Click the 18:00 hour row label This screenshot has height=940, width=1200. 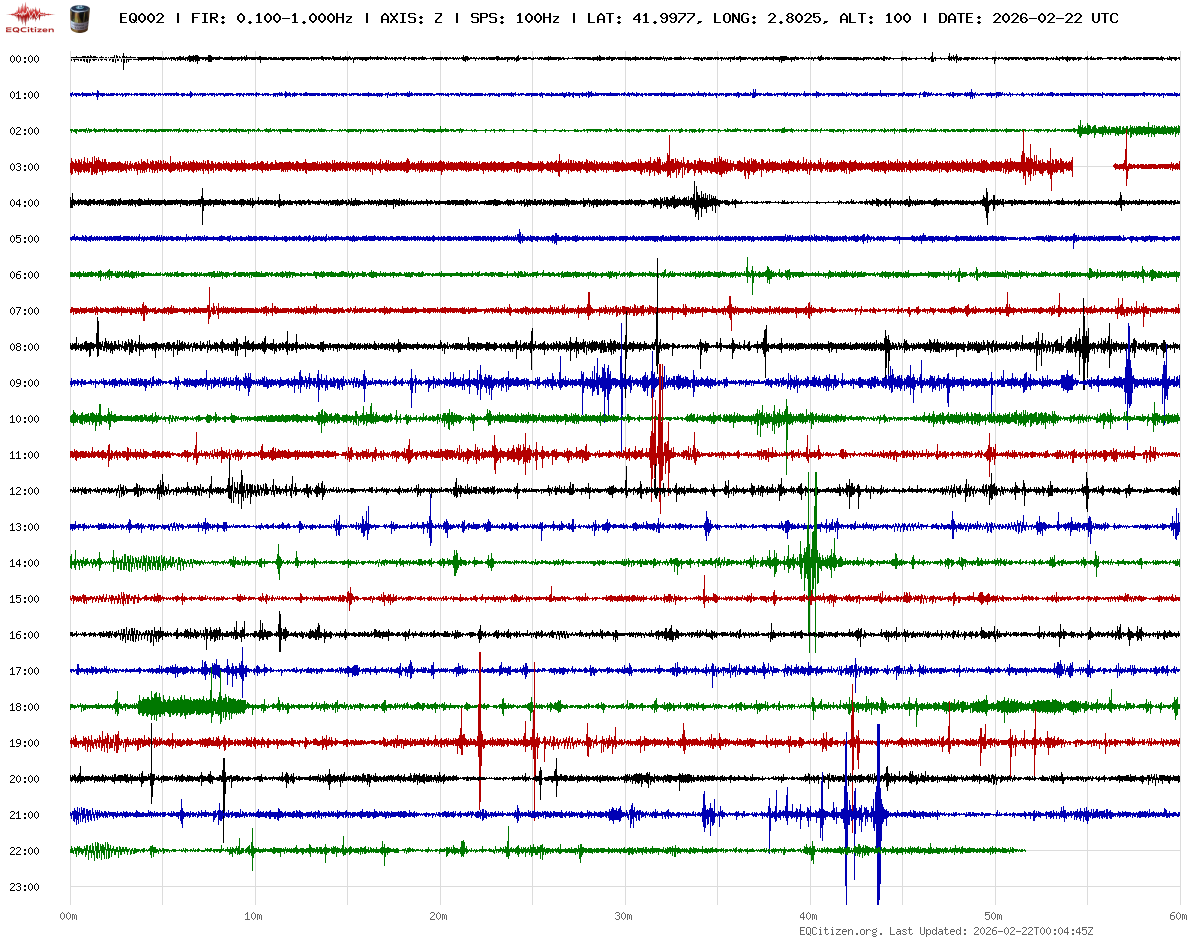click(24, 707)
